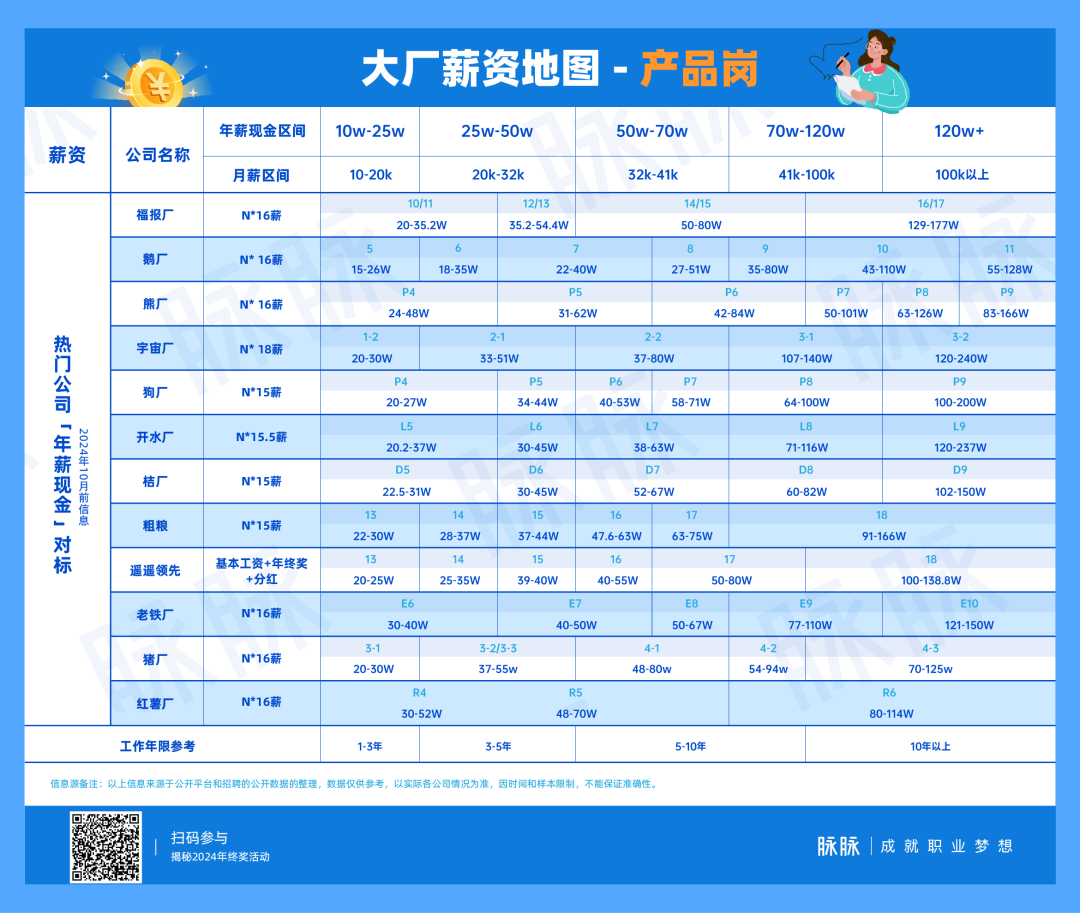Screen dimensions: 1080x913
Task: Select the 福报厂 company name
Action: point(154,215)
